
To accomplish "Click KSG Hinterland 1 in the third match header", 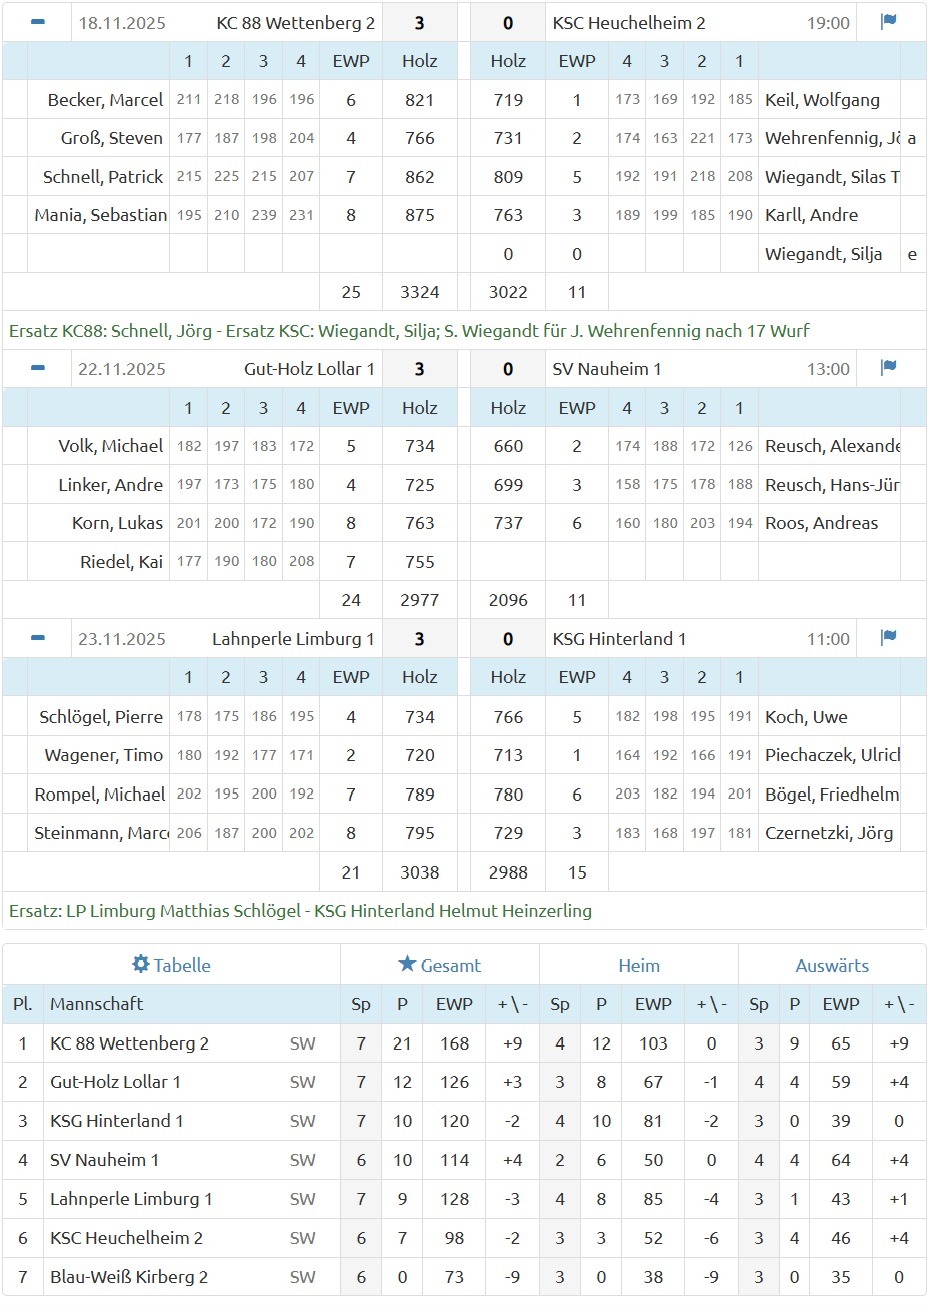I will pos(619,639).
